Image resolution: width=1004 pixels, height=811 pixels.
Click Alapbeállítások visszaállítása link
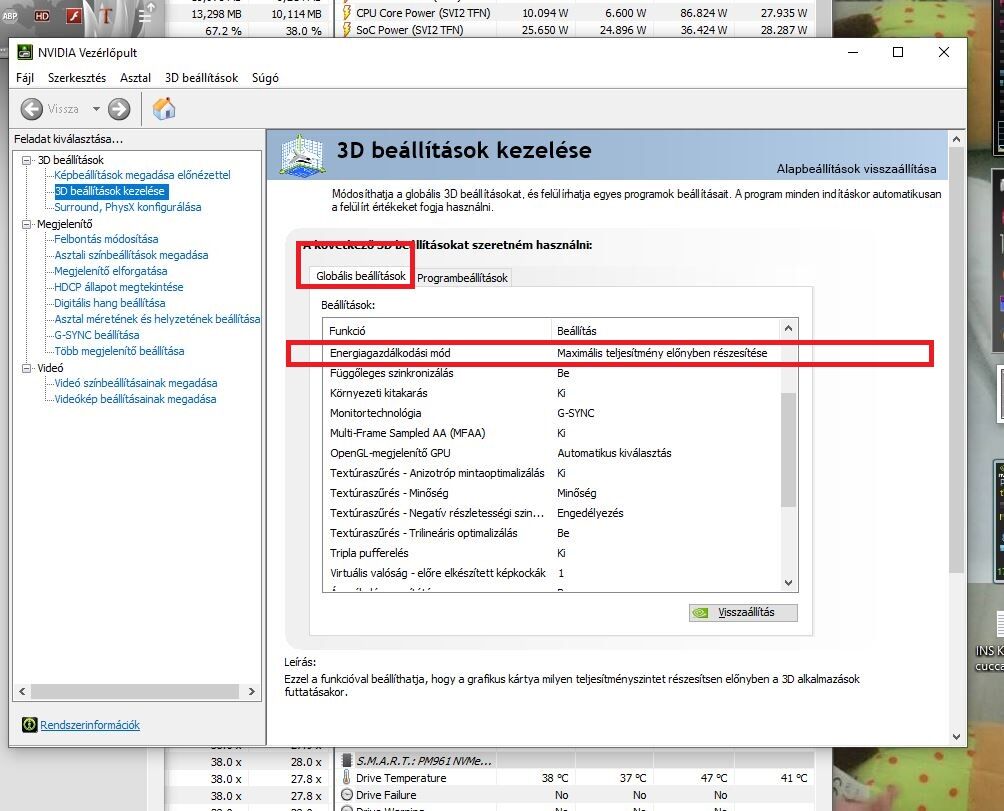coord(856,169)
